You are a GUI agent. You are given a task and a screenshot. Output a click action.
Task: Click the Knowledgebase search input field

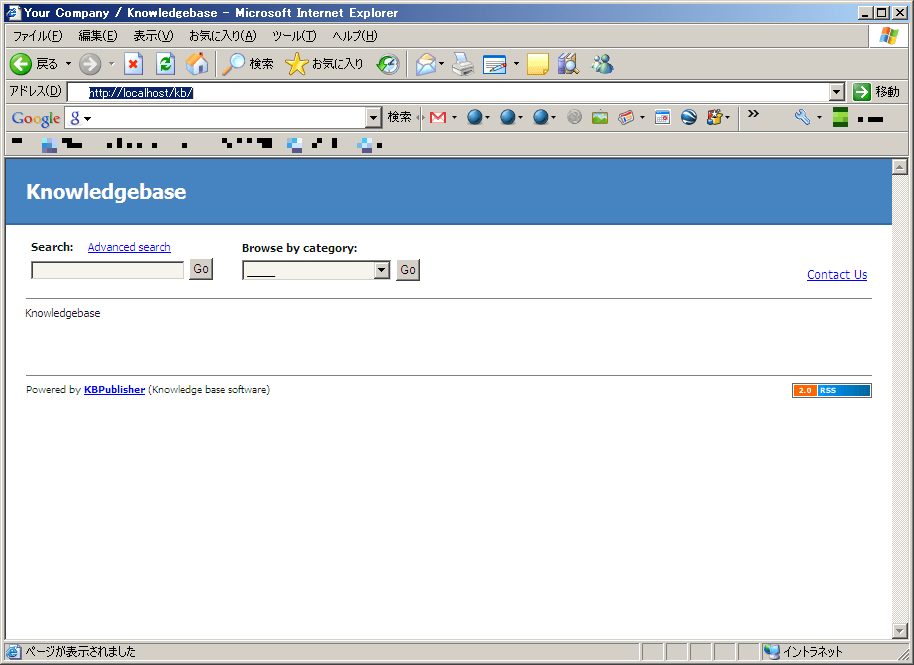pyautogui.click(x=108, y=270)
